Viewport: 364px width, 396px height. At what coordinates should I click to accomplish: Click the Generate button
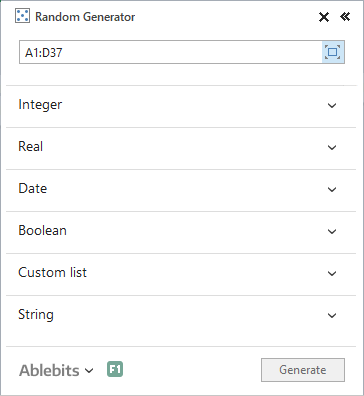pos(303,370)
